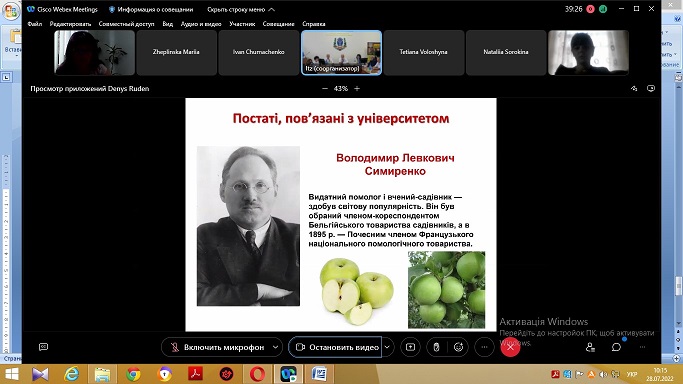Click the green connection status icon
The image size is (683, 384).
pos(603,9)
